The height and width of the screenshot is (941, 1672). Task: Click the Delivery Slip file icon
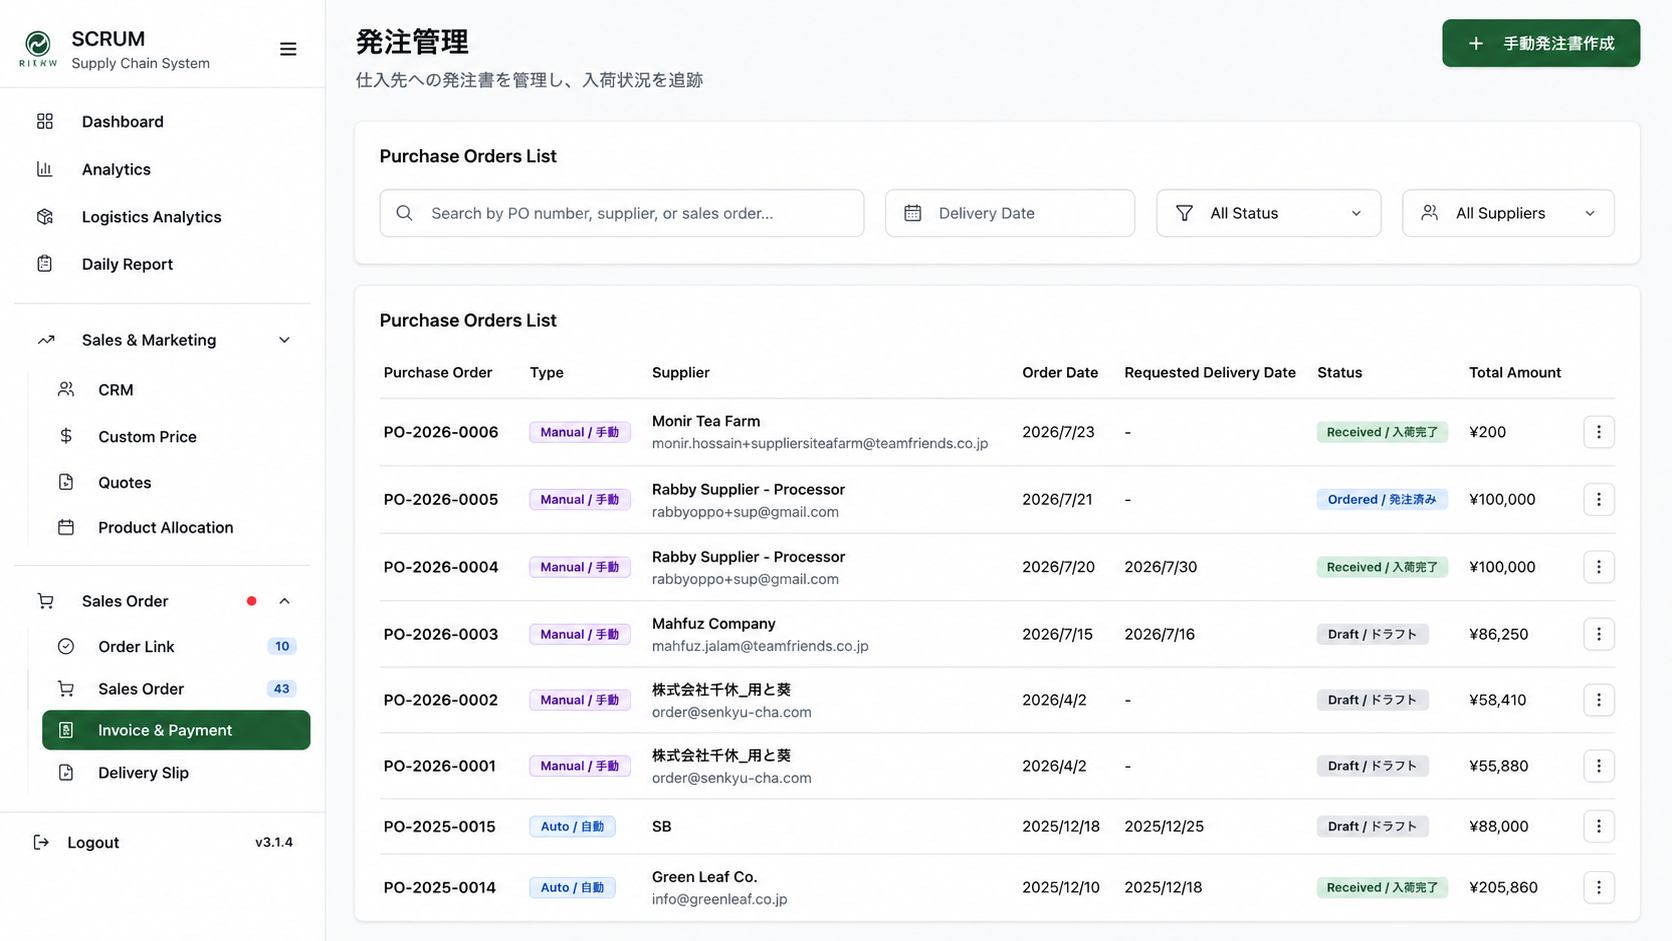pos(66,772)
